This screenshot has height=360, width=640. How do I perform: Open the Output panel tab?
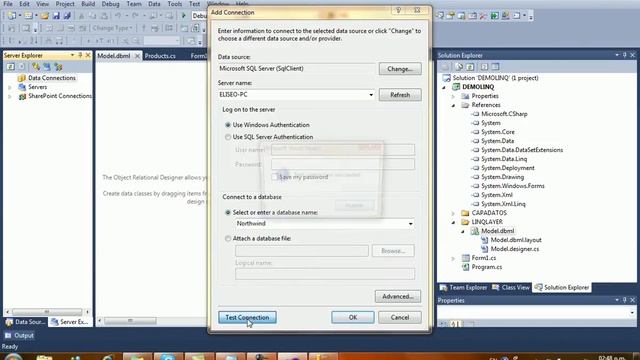(19, 336)
